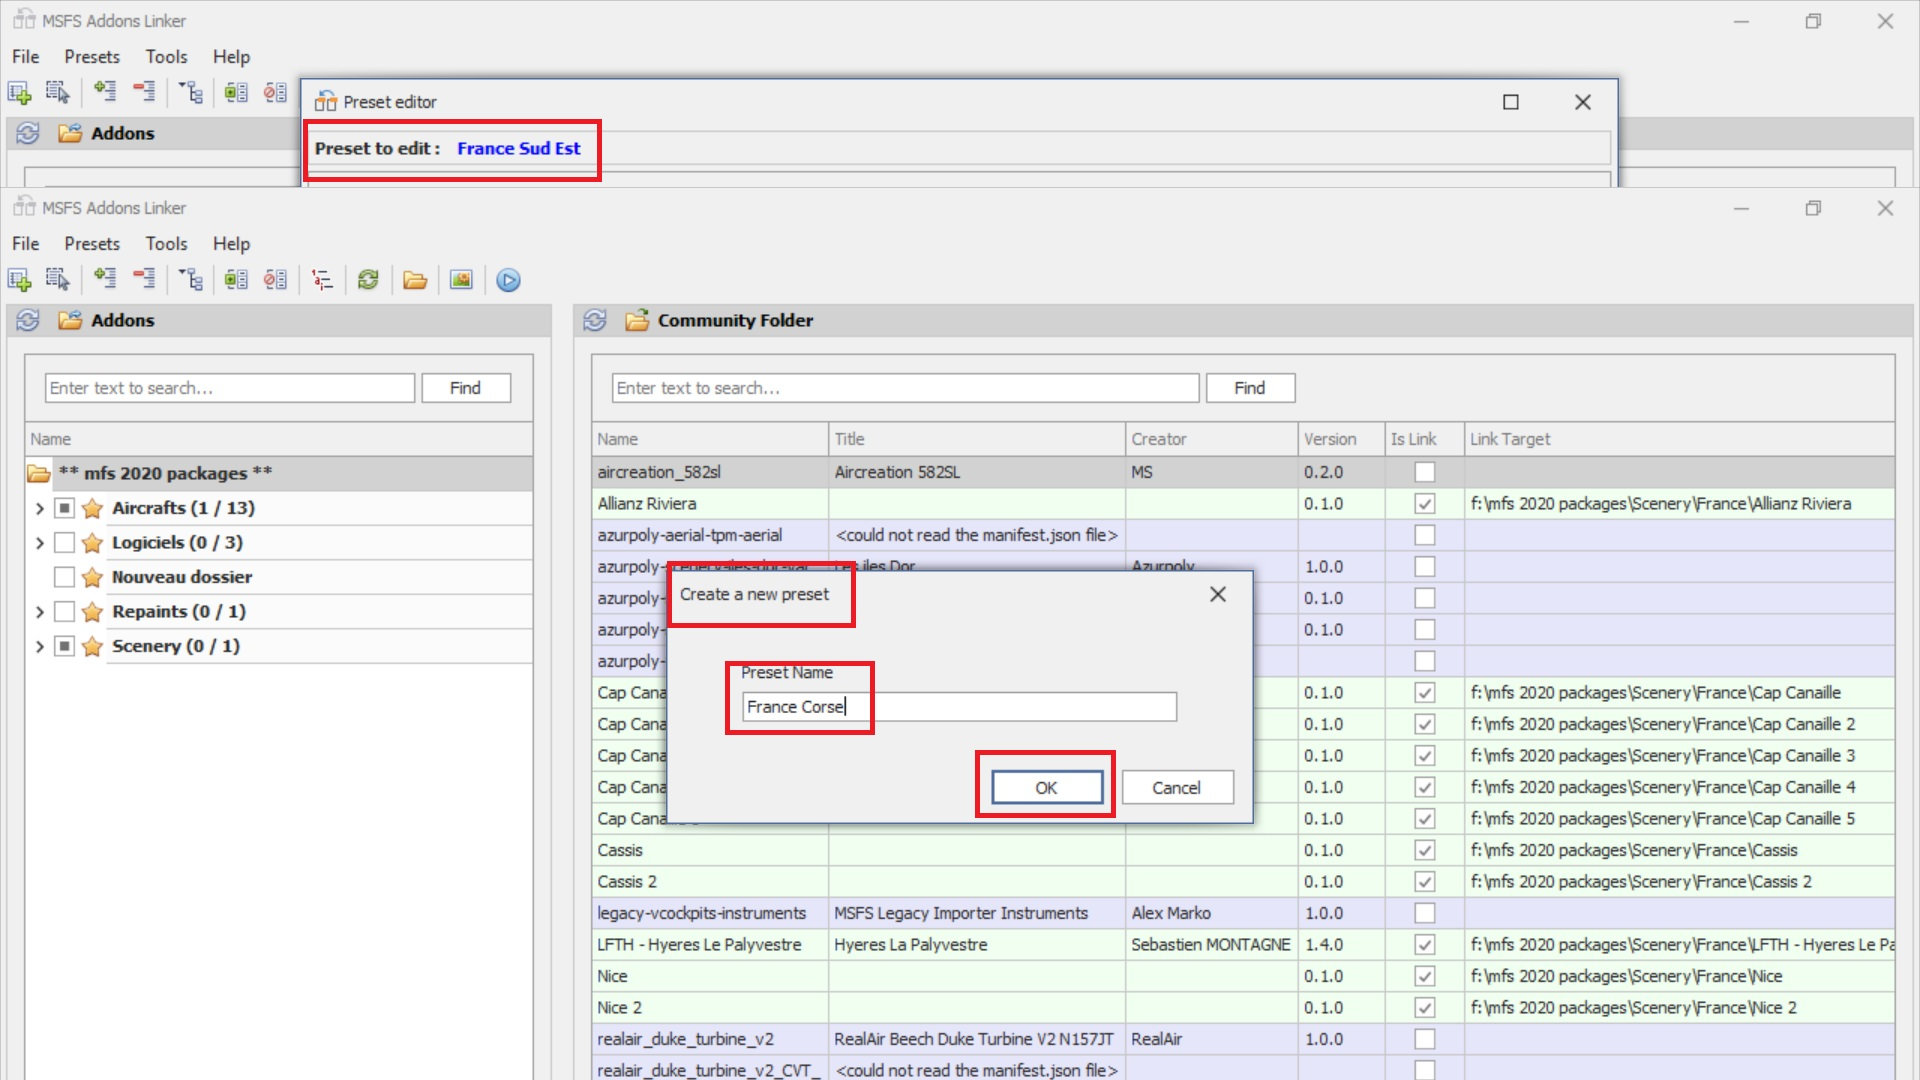Click the blue play button in the toolbar

pyautogui.click(x=508, y=280)
